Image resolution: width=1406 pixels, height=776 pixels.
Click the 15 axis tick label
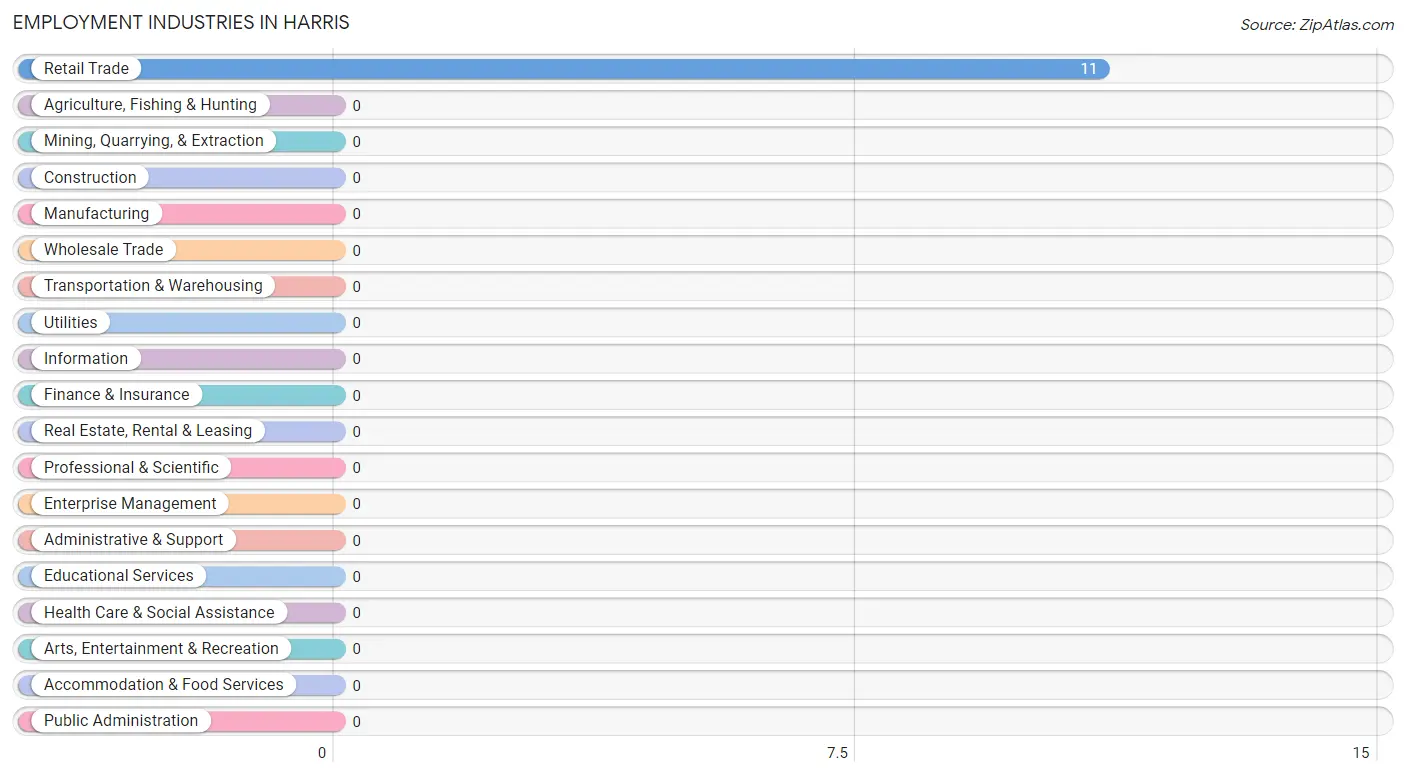coord(1360,753)
